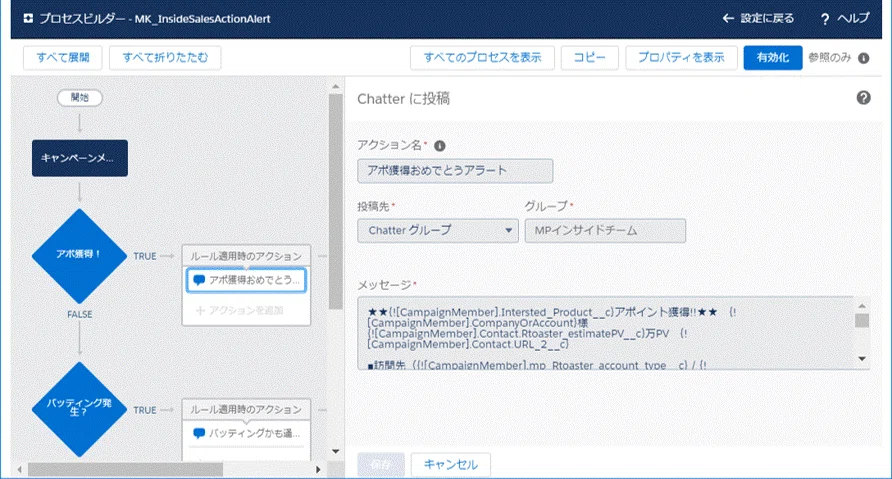Open the アポ獲得おめでとう... action item
The width and height of the screenshot is (892, 479).
click(x=246, y=280)
